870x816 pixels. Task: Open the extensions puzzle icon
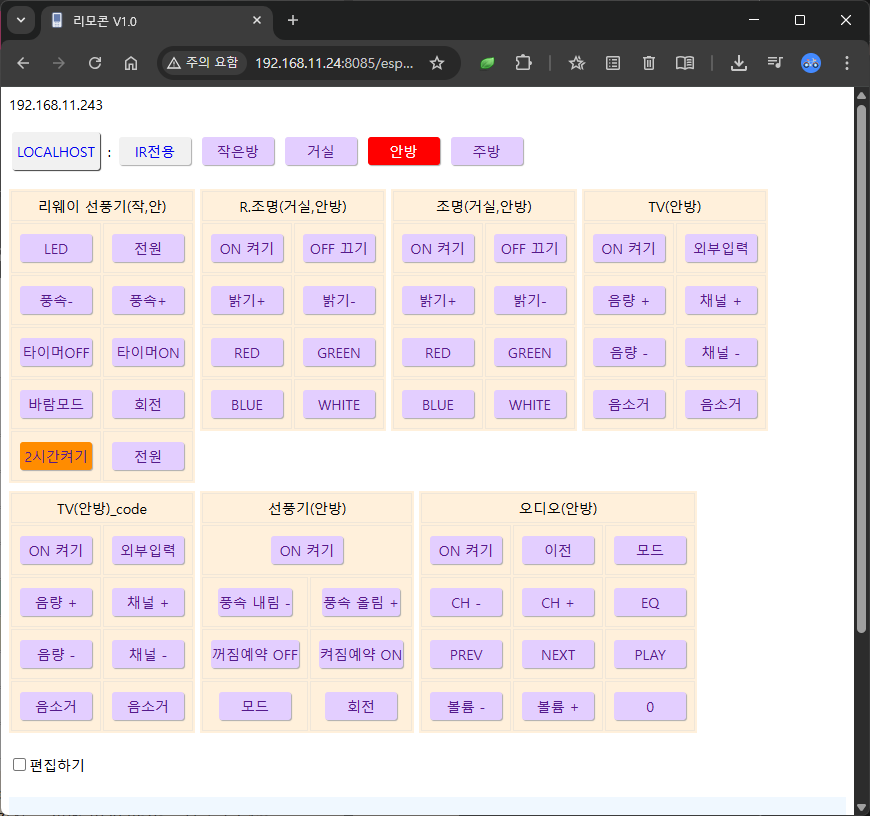pyautogui.click(x=523, y=63)
